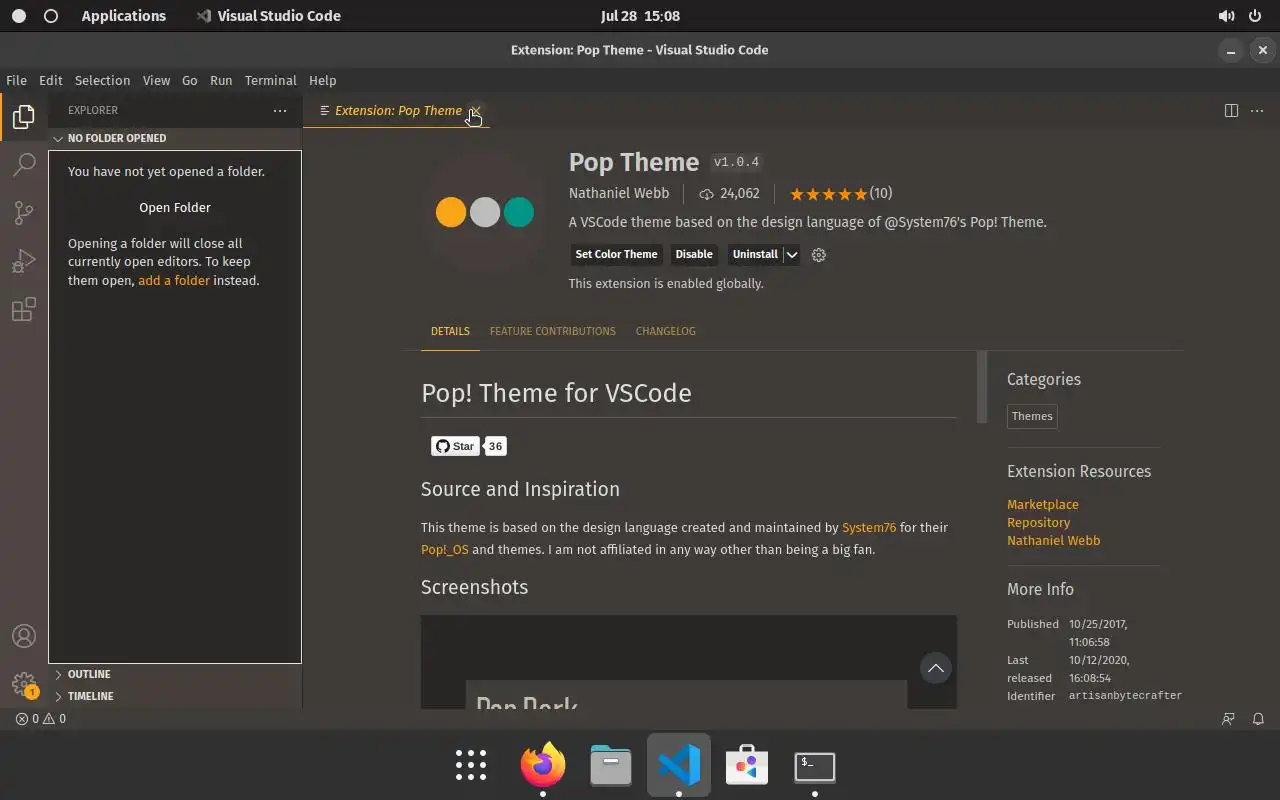Click the volume icon in top bar
1280x800 pixels.
click(x=1226, y=16)
